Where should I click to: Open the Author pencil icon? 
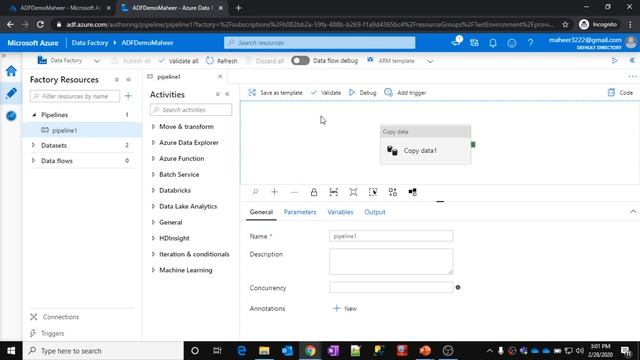tap(11, 93)
